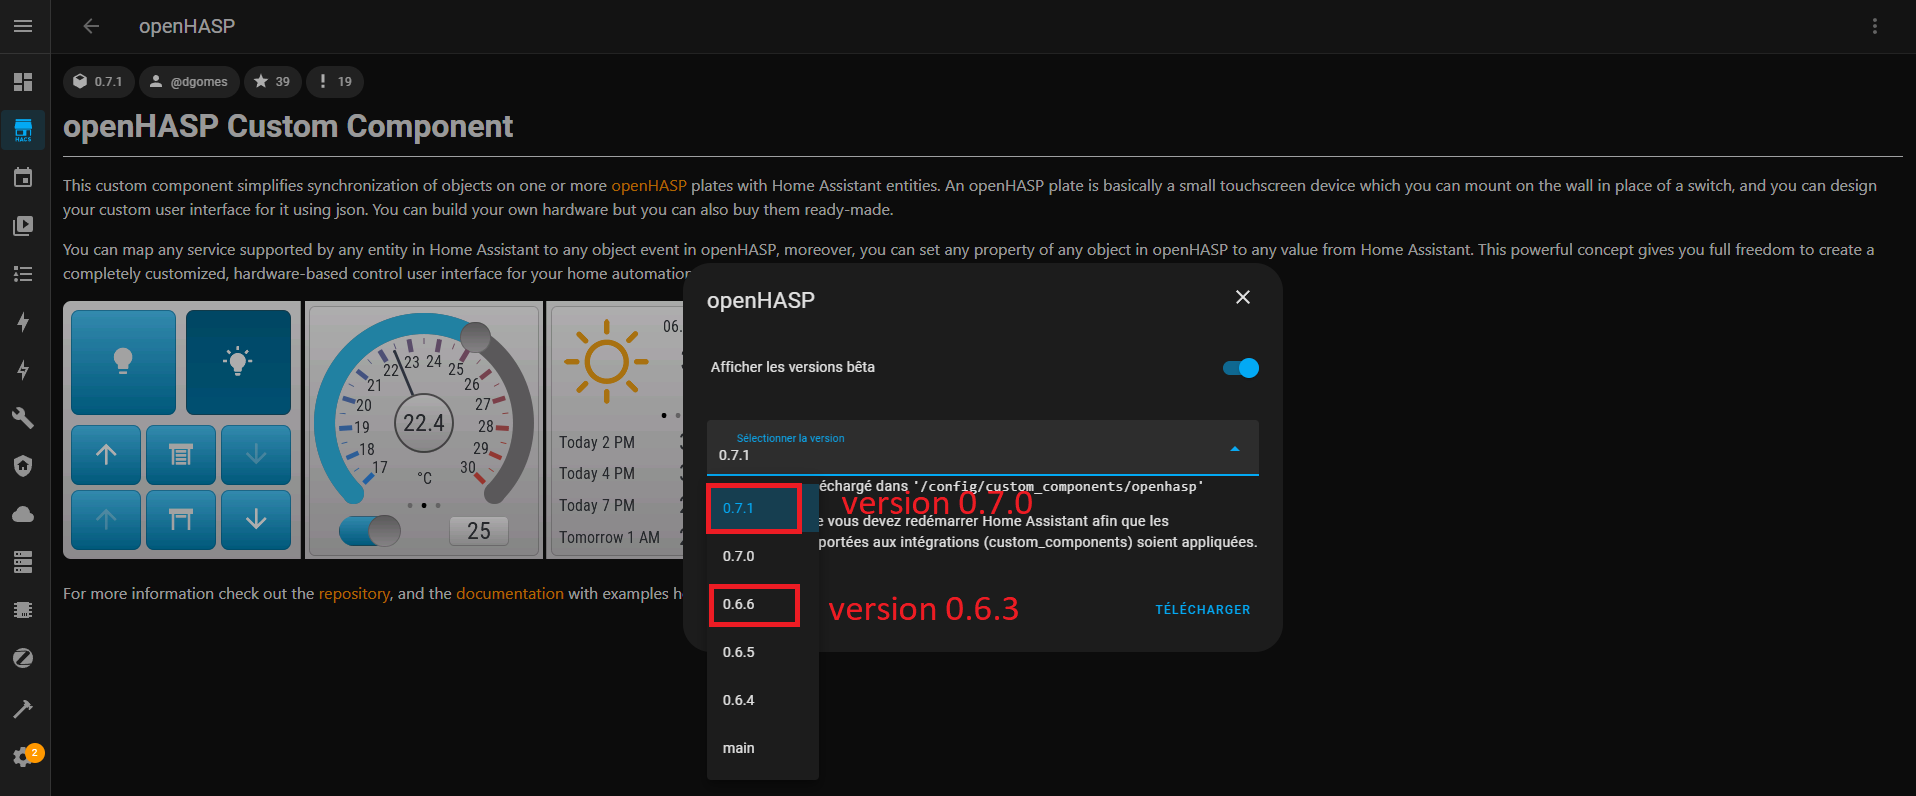Select the main branch option

click(763, 748)
